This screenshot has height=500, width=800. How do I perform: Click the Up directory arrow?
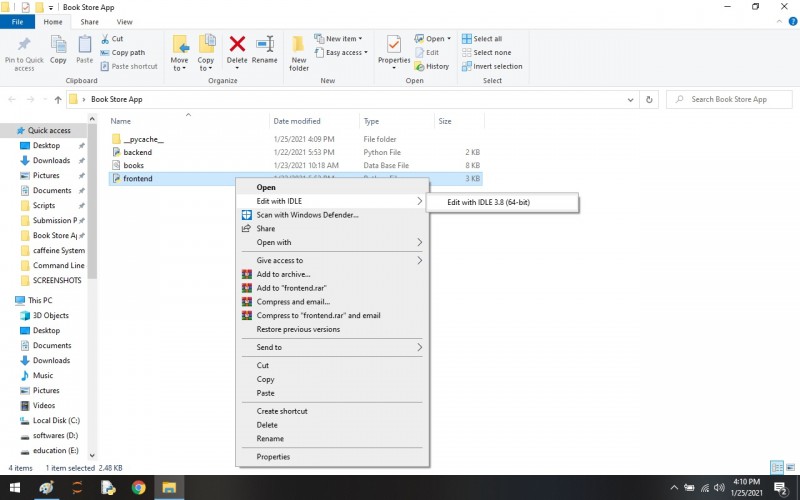pyautogui.click(x=58, y=99)
